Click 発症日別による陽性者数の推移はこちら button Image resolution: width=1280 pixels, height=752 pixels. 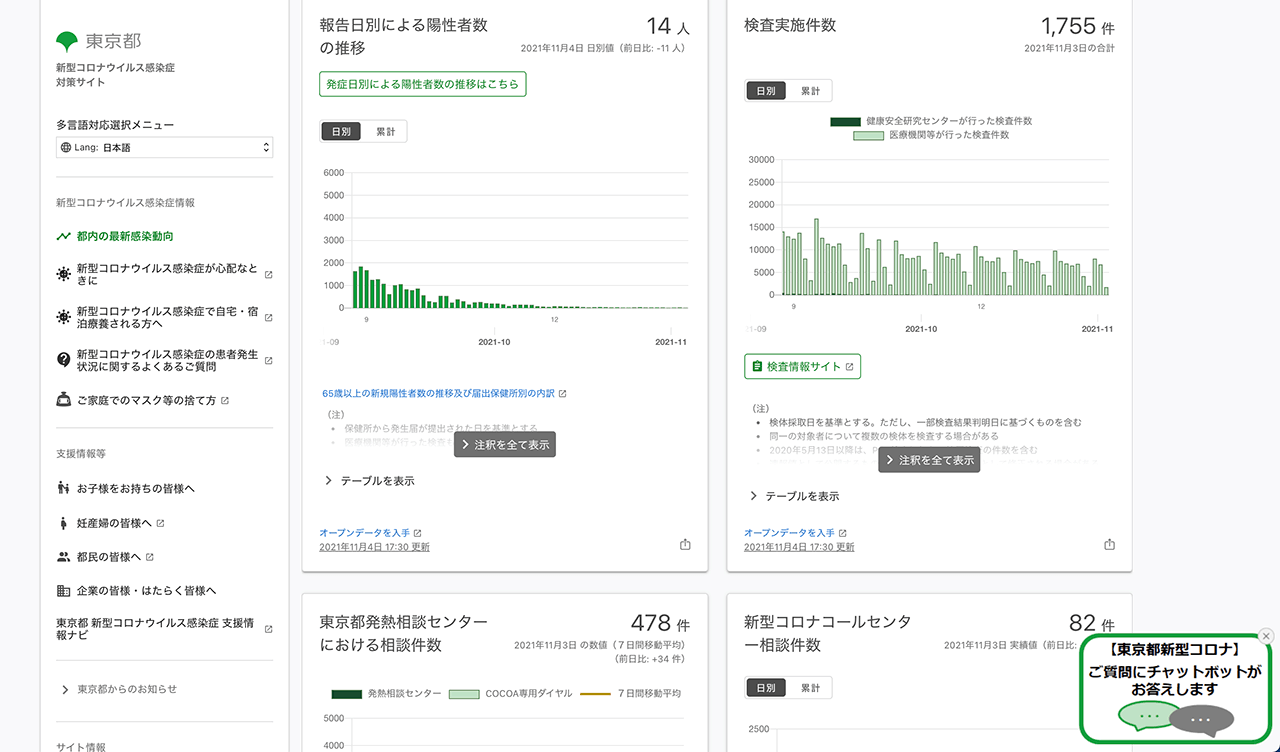(x=423, y=85)
